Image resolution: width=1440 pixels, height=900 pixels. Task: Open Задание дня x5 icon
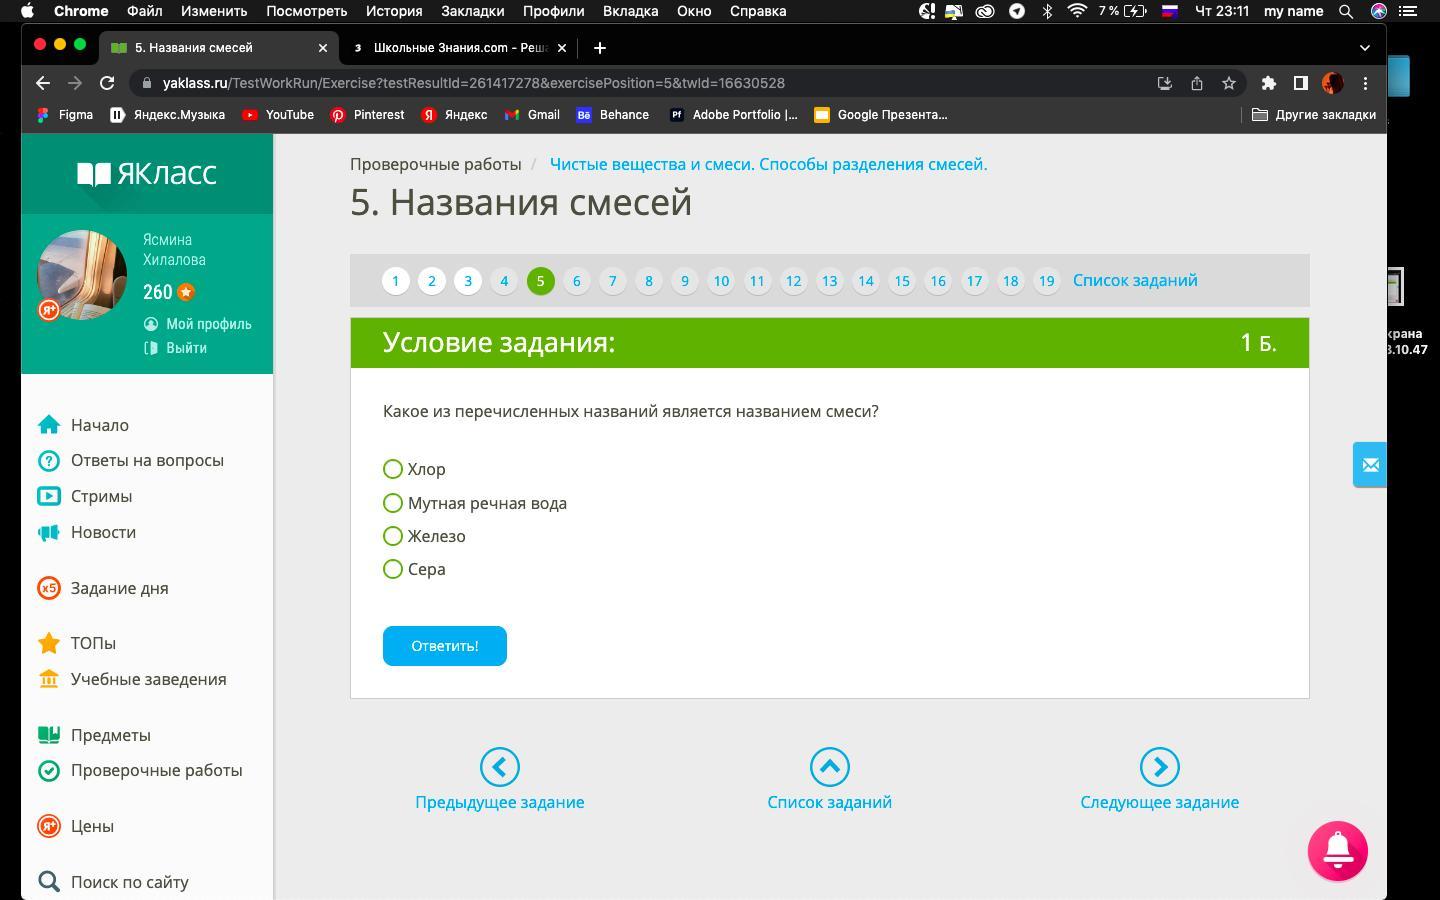click(x=49, y=588)
